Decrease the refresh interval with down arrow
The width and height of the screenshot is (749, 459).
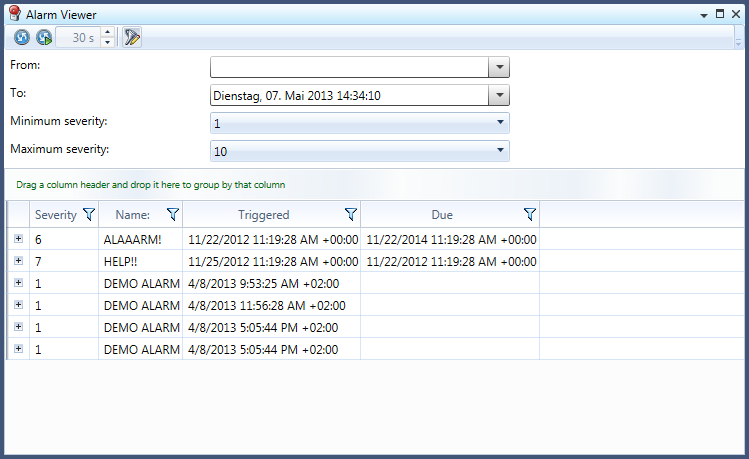click(108, 43)
